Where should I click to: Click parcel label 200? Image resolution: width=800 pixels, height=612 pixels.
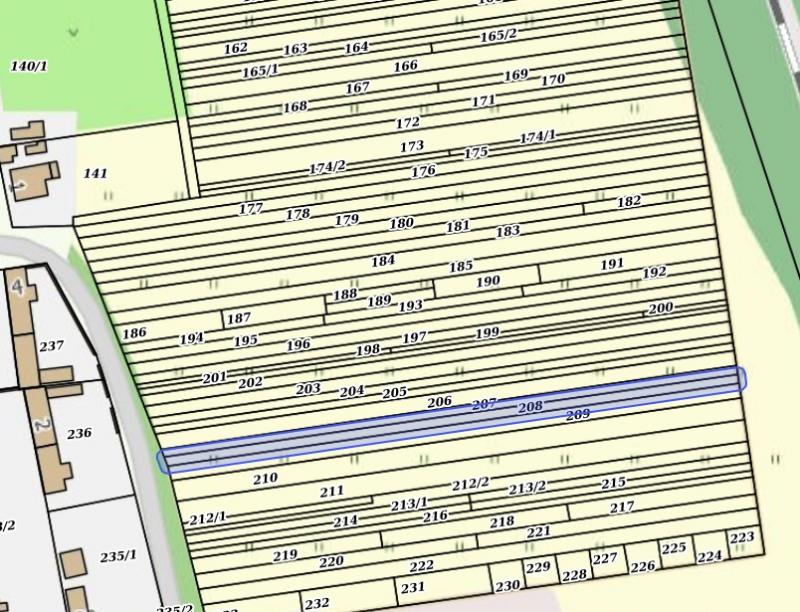[x=660, y=308]
